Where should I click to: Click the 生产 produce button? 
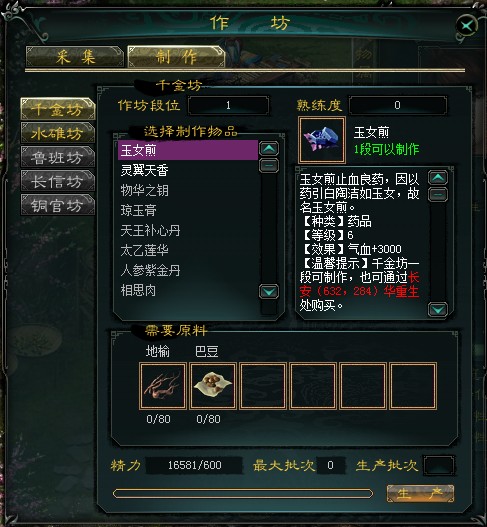[420, 493]
